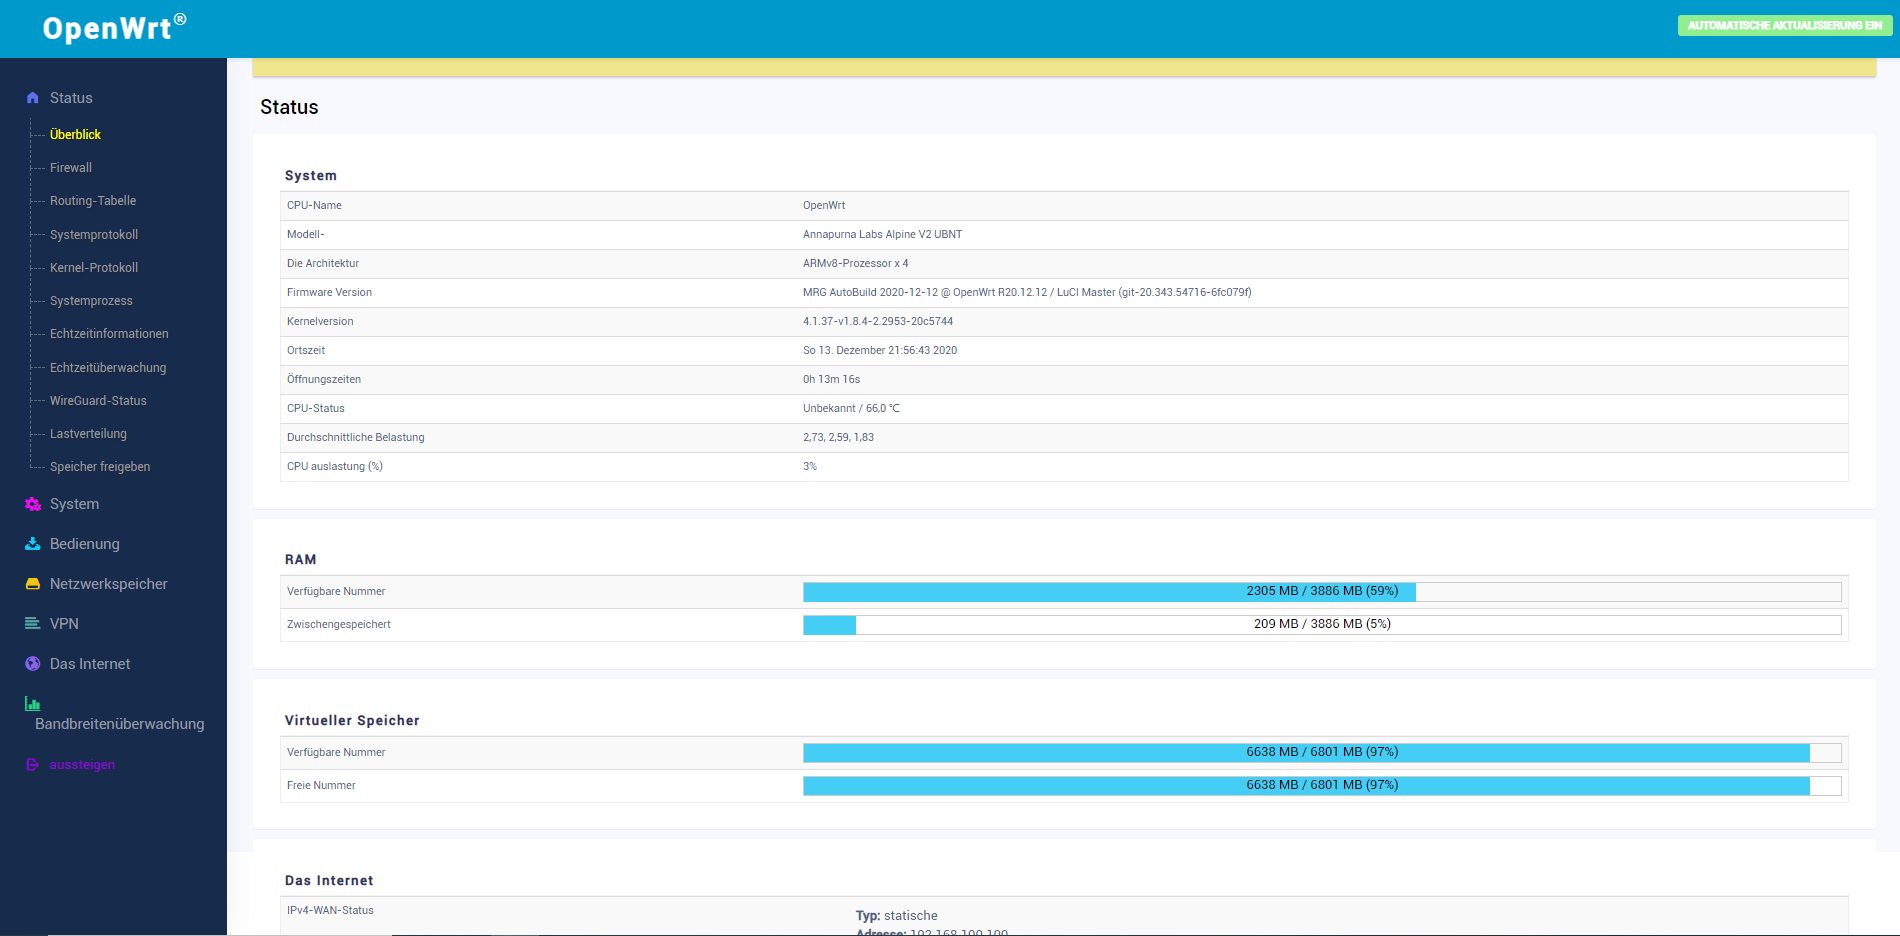Select Kernel-Protokoll in the sidebar
The image size is (1900, 936).
coord(93,267)
